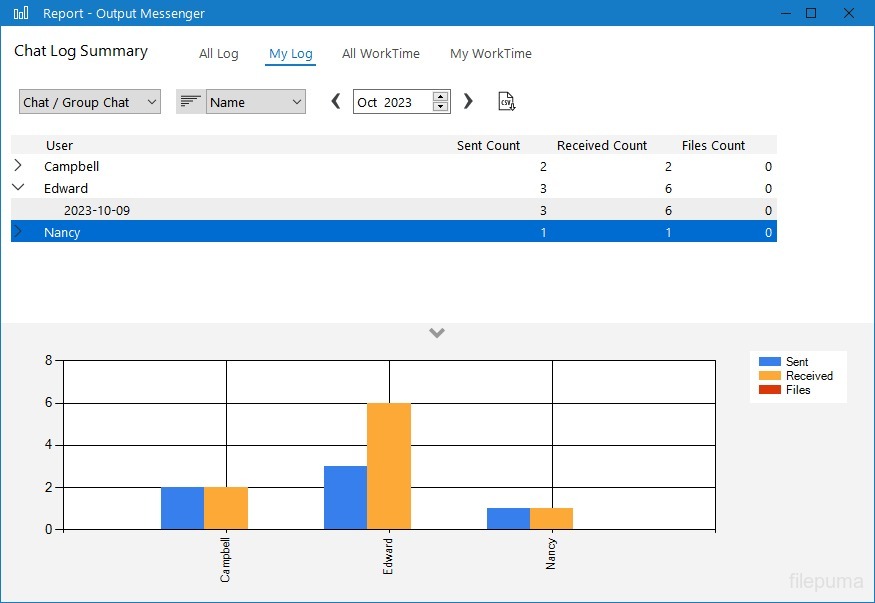Select the 2023-10-09 date row
875x603 pixels.
[96, 210]
